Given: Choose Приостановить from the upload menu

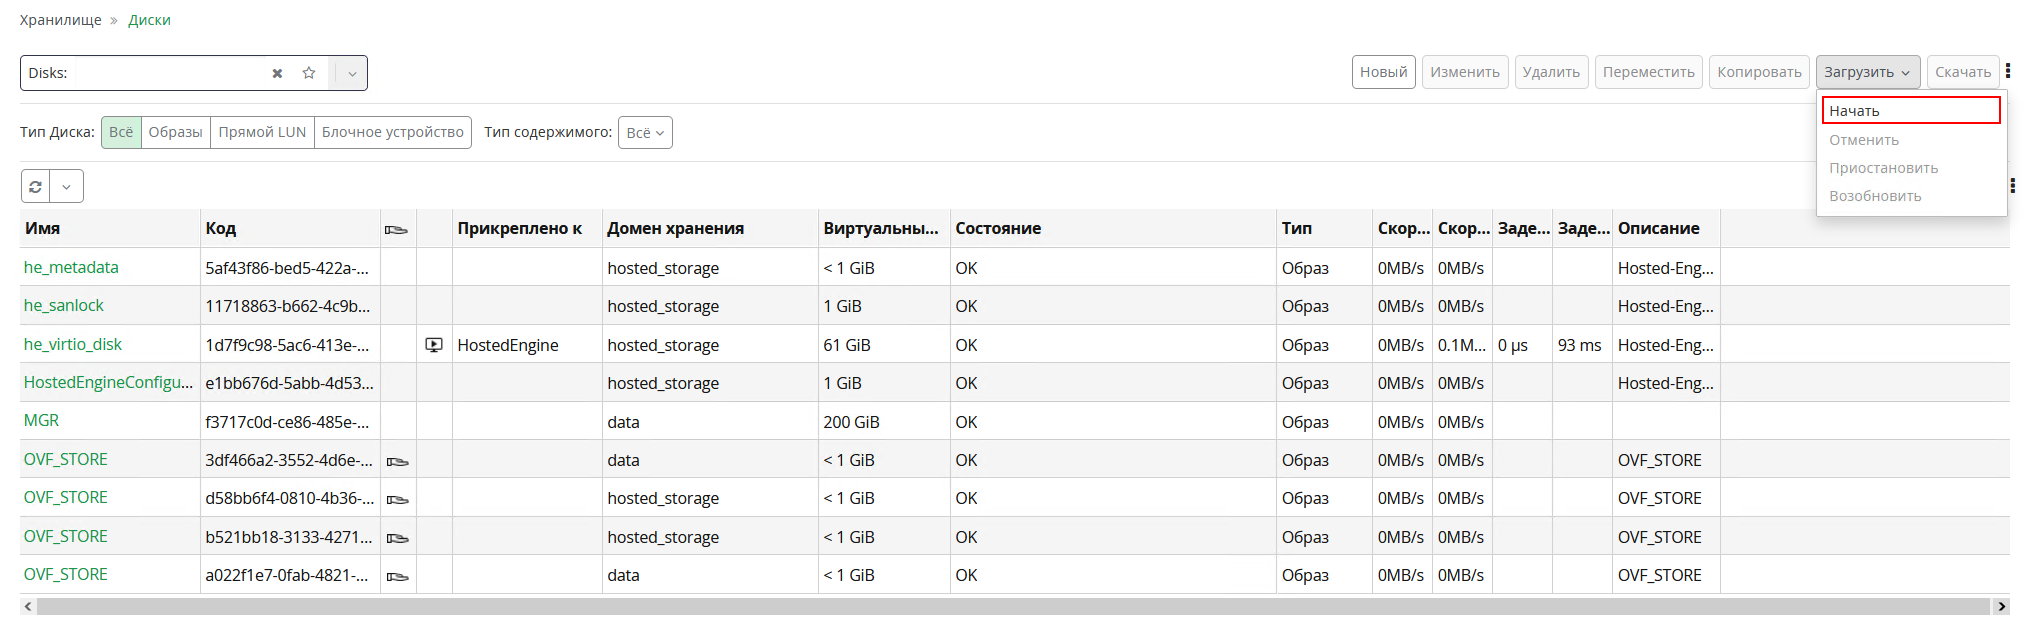Looking at the screenshot, I should pos(1911,168).
